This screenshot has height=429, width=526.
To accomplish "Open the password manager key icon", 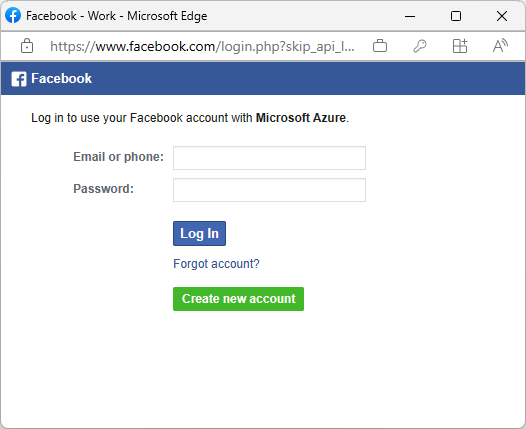I will (420, 46).
